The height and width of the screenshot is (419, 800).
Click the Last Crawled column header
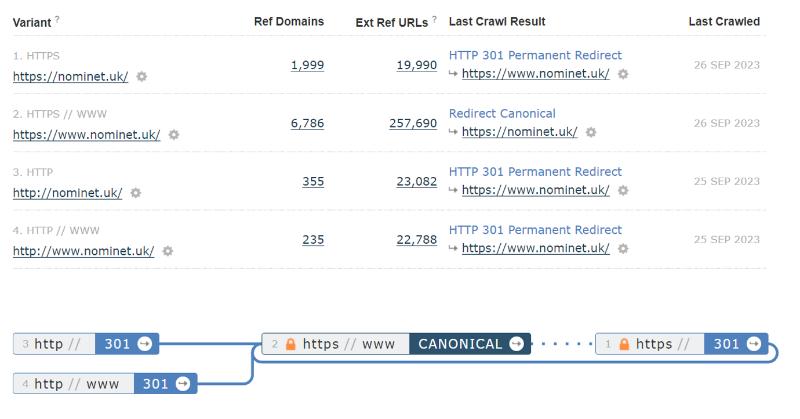click(724, 21)
